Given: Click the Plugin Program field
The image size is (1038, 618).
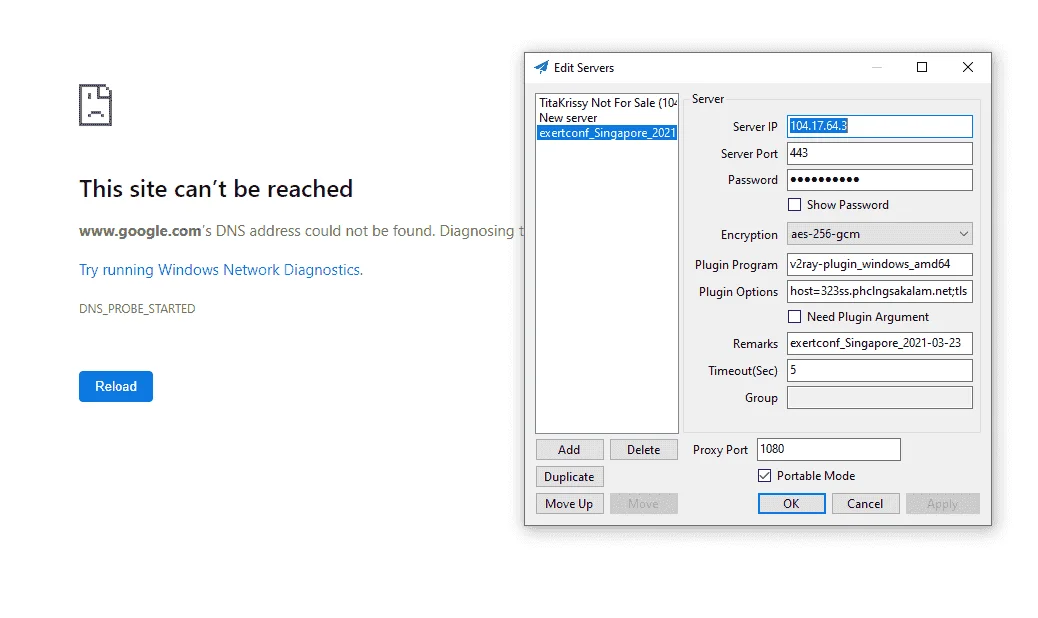Looking at the screenshot, I should point(880,264).
